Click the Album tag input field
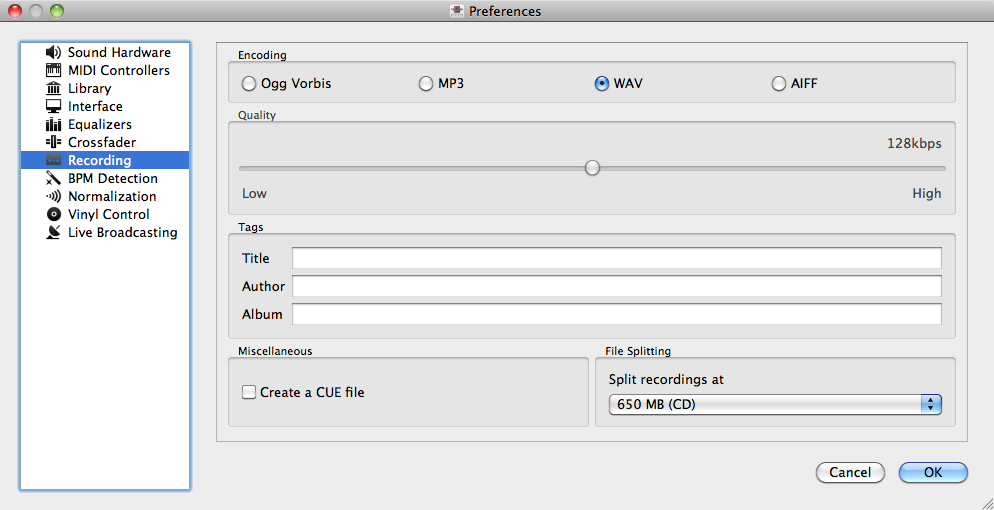Viewport: 994px width, 510px height. 616,315
